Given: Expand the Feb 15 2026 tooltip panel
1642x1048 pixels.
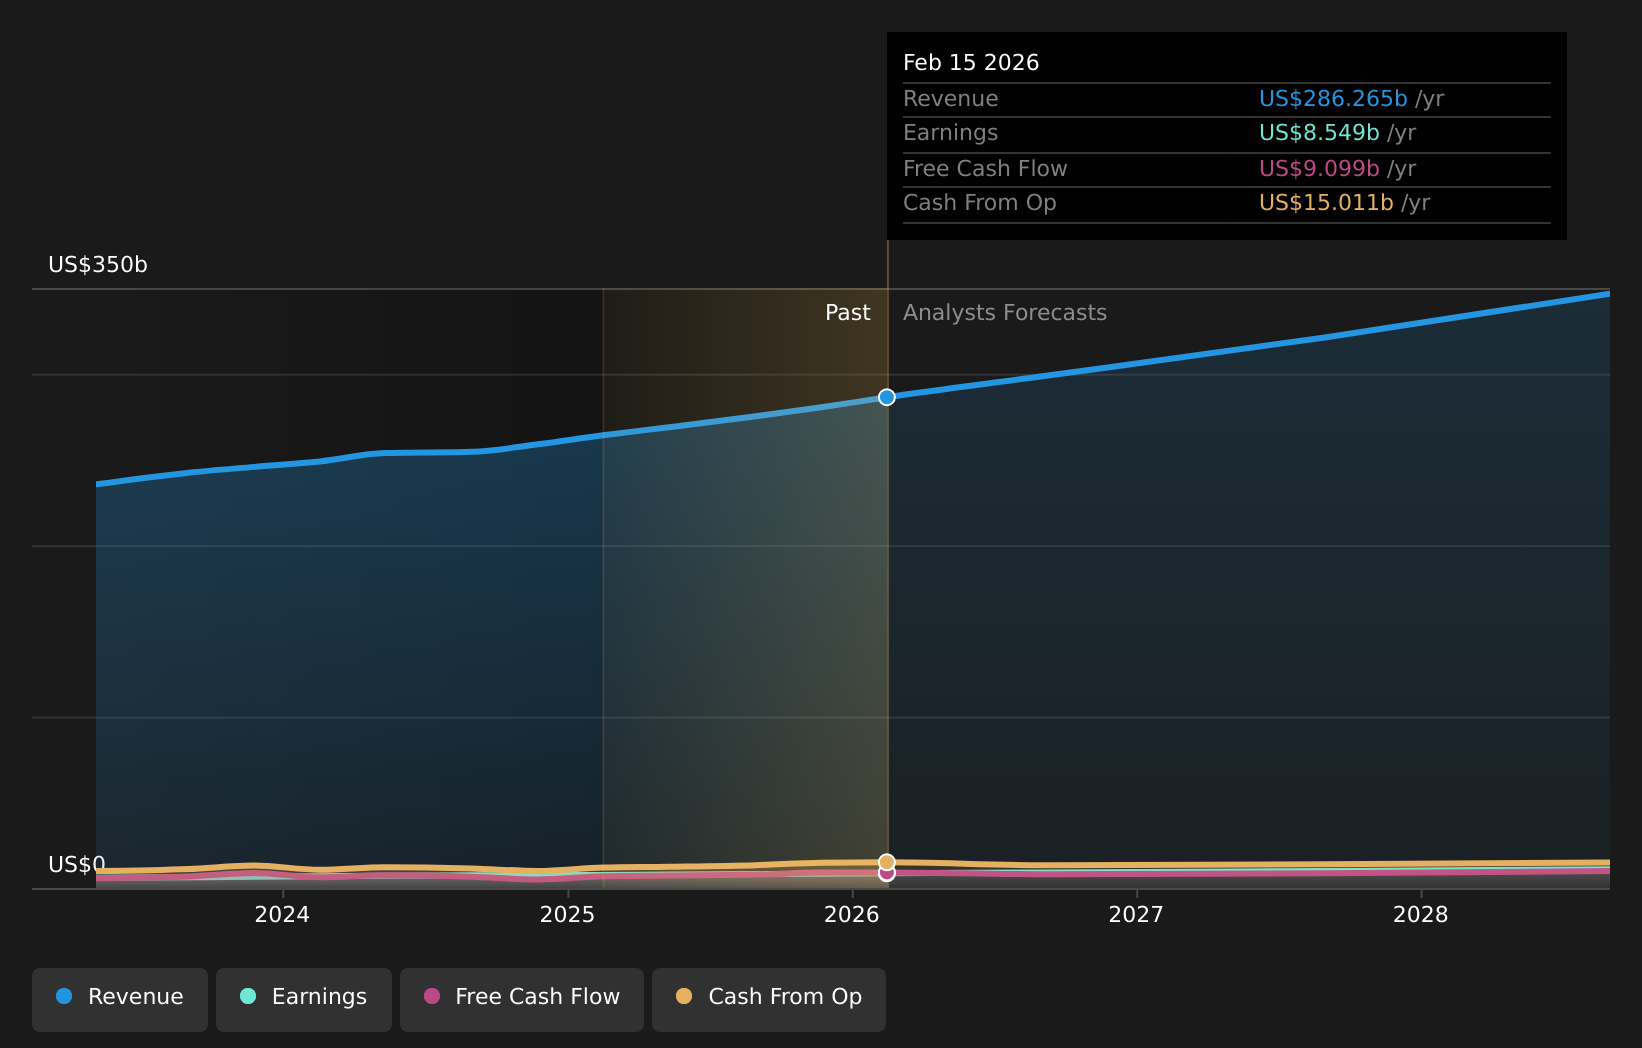Looking at the screenshot, I should click(970, 61).
